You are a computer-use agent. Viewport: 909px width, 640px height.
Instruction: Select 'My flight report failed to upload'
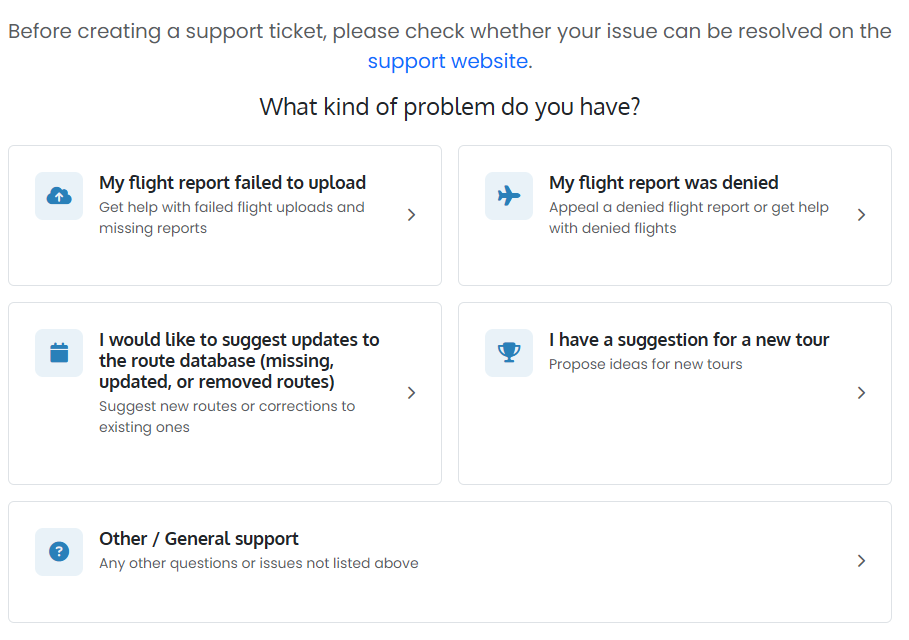point(231,182)
